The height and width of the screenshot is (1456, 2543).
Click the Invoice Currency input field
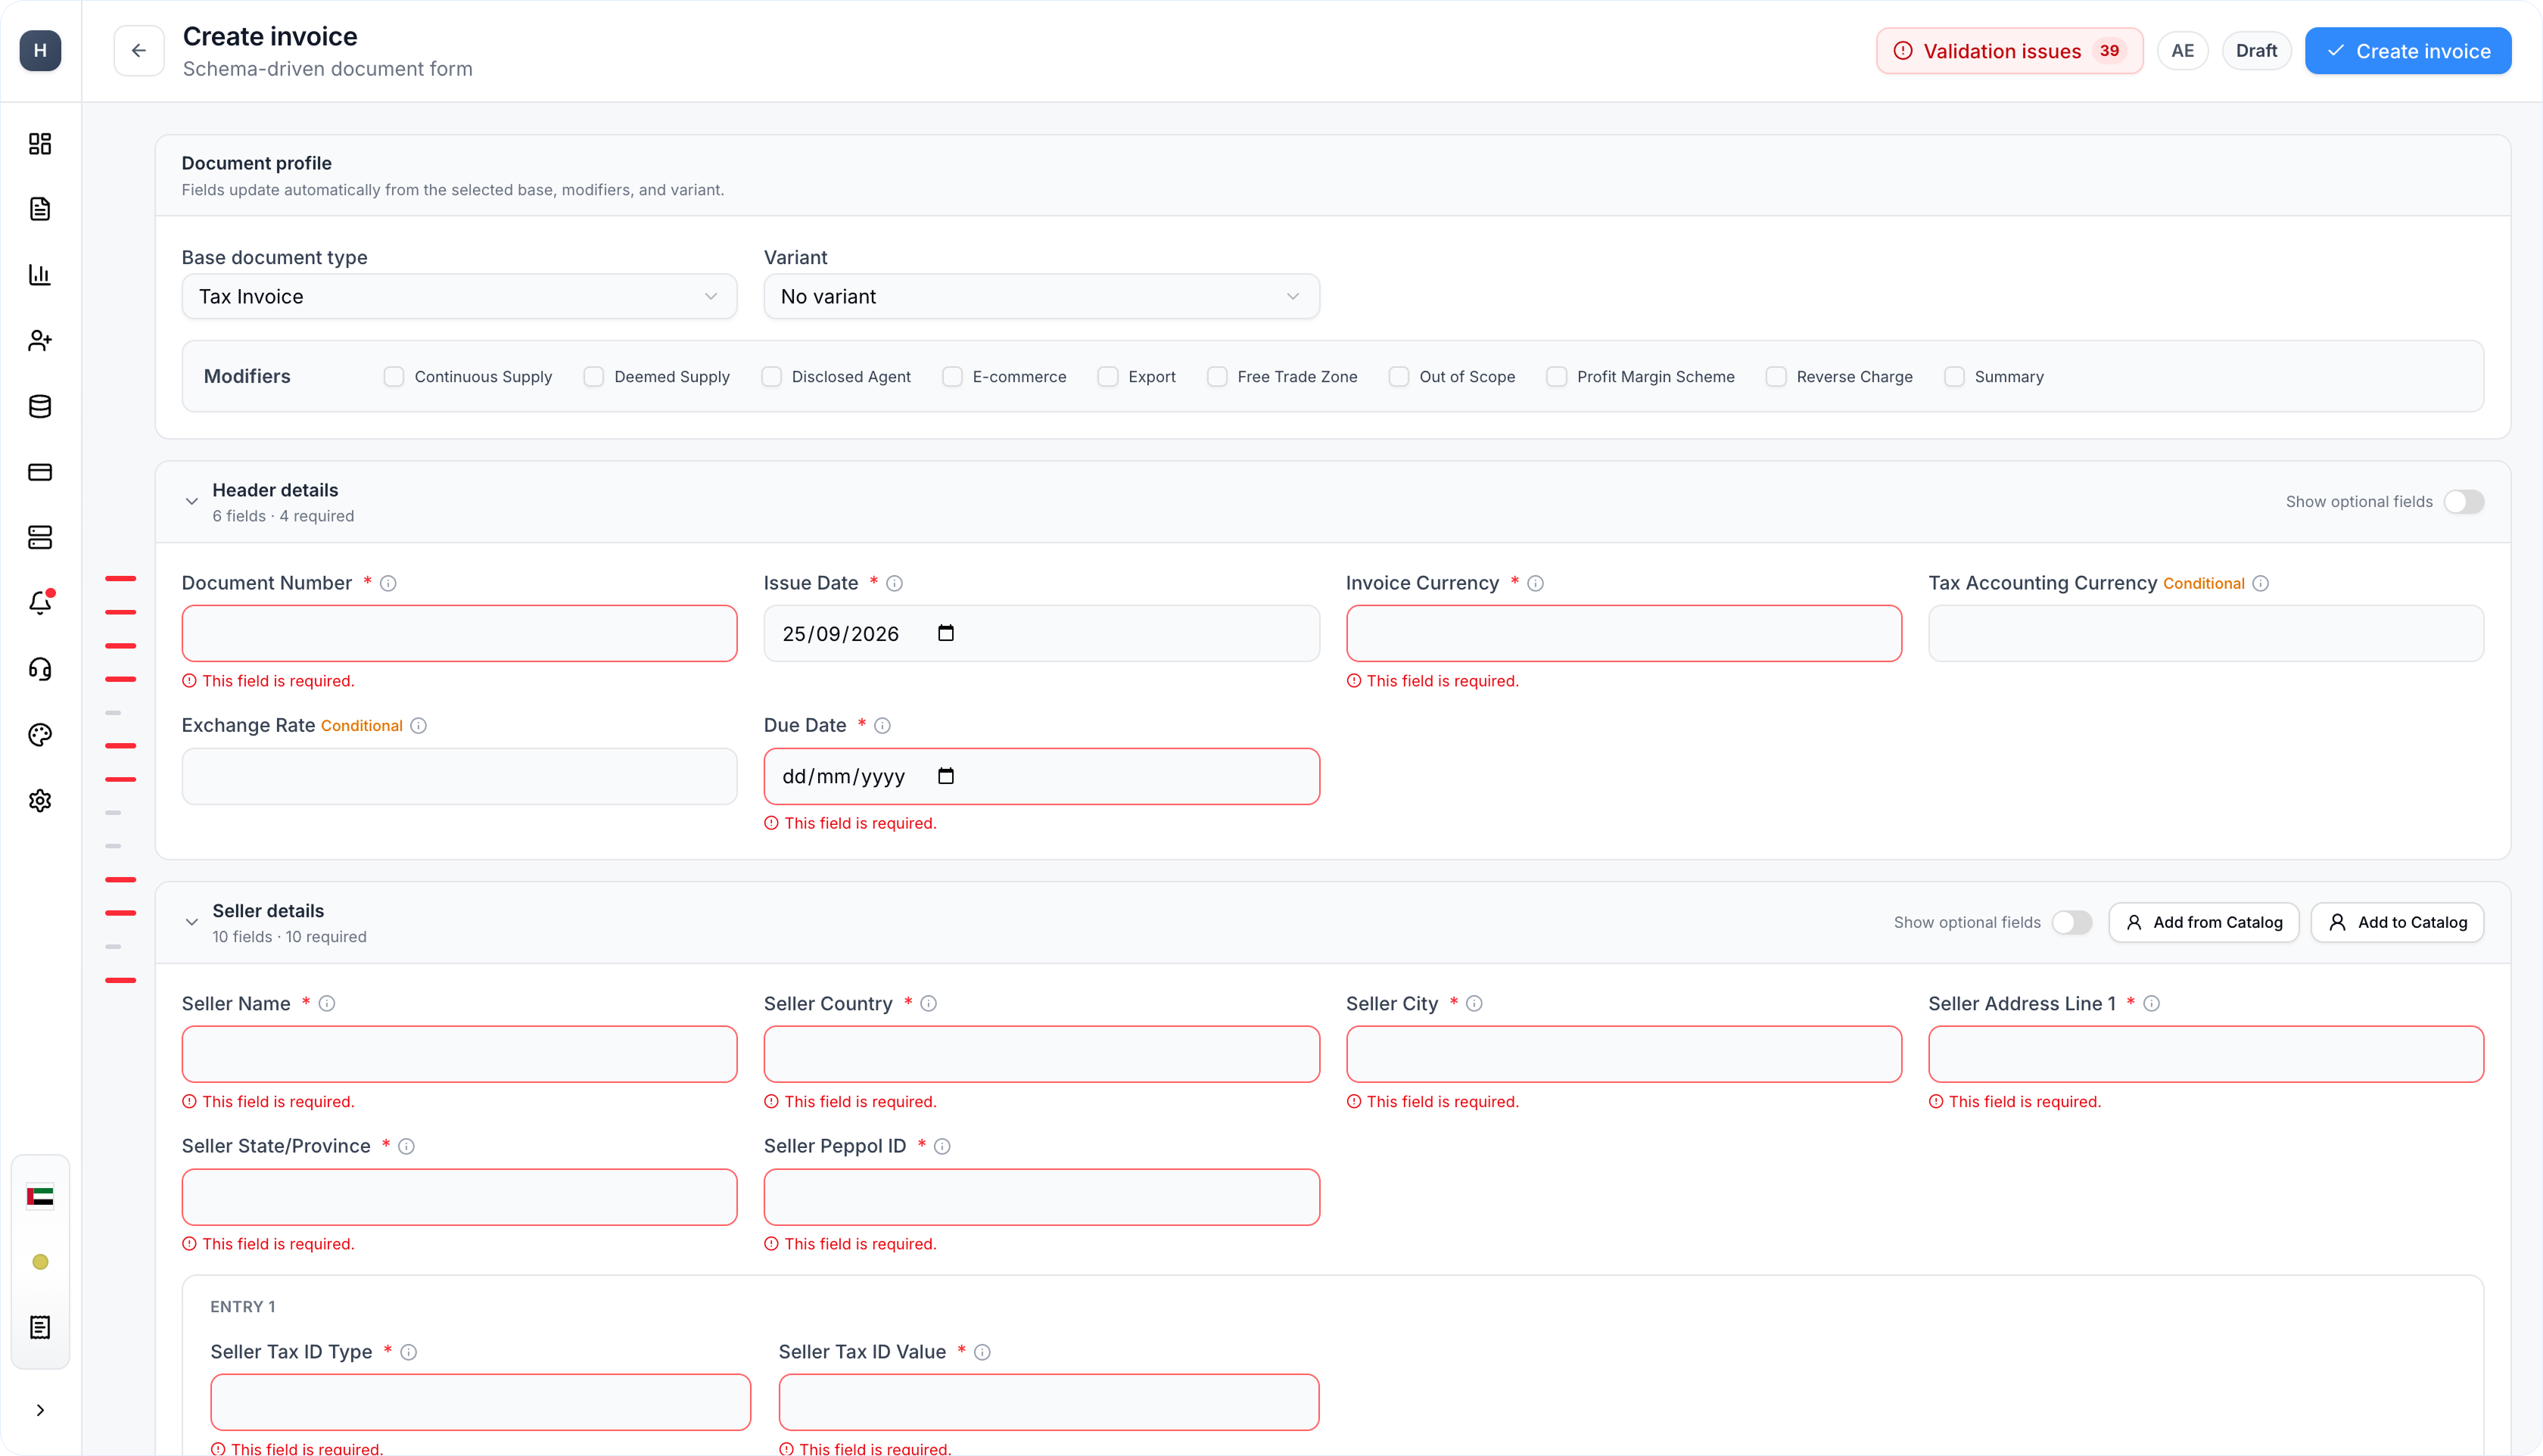tap(1623, 633)
